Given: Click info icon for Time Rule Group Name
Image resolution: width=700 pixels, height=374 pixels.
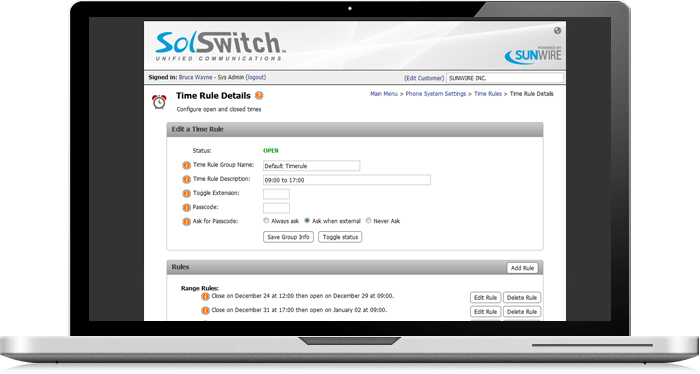Looking at the screenshot, I should click(187, 166).
